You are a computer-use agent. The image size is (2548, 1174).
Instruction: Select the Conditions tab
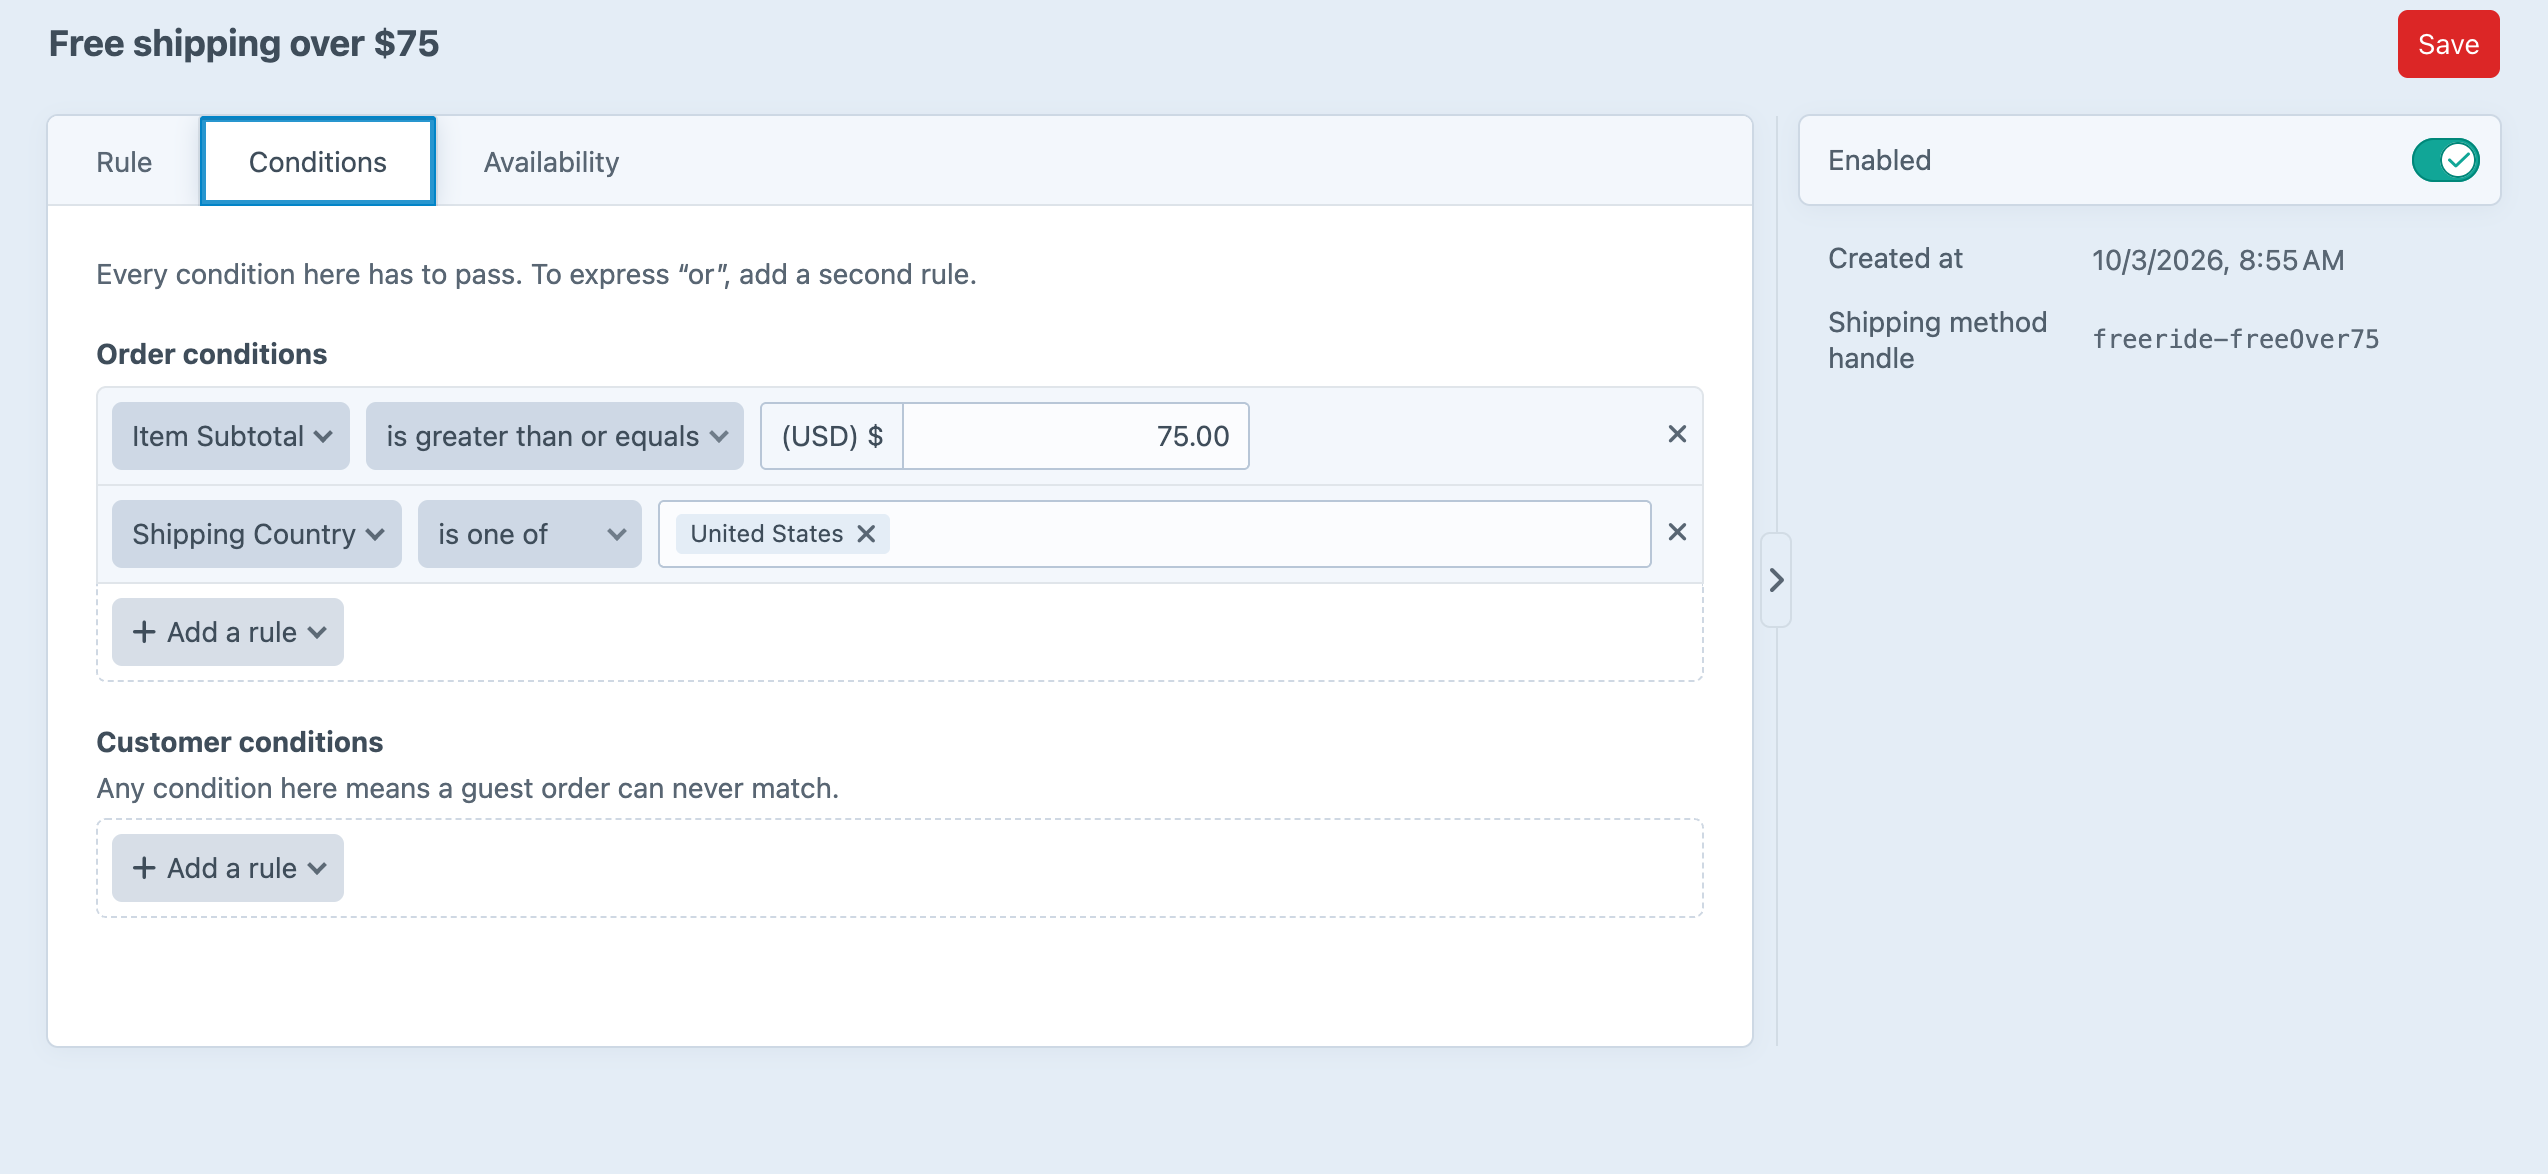318,162
